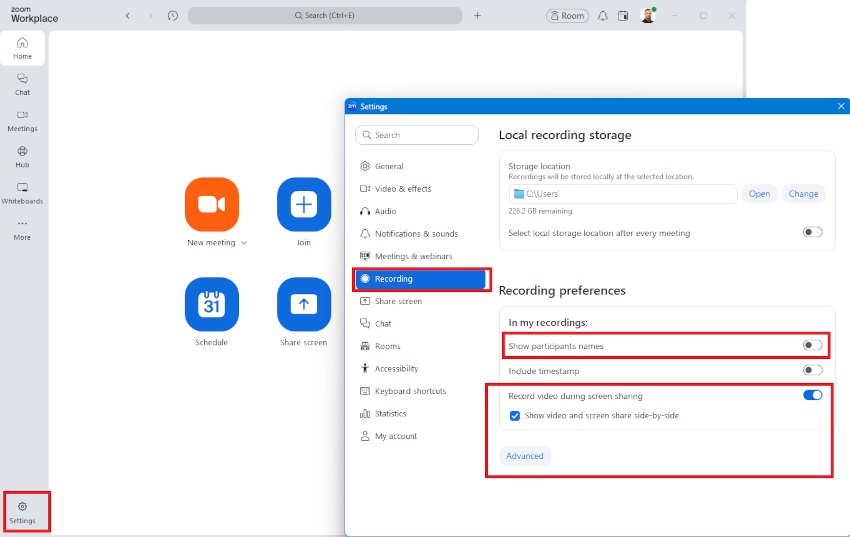This screenshot has height=537, width=850.
Task: Open Statistics settings category
Action: pos(420,413)
